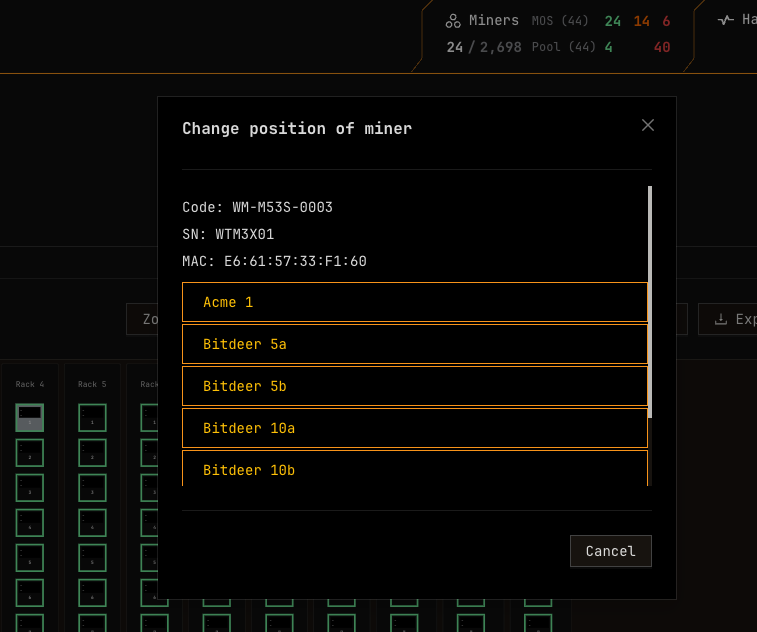Close the Change position of miner dialog

pos(648,125)
